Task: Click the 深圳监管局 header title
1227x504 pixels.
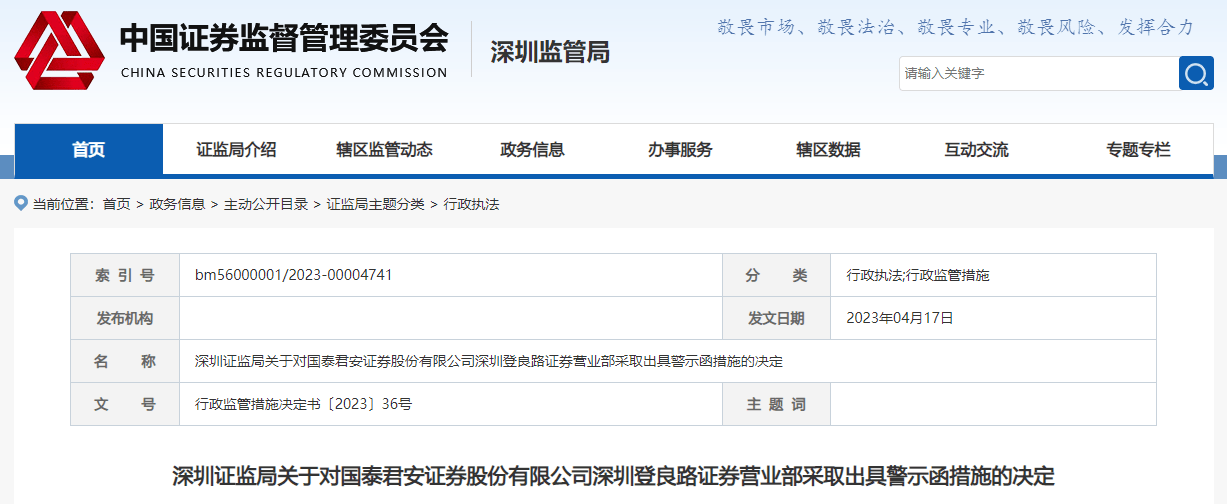Action: coord(550,52)
